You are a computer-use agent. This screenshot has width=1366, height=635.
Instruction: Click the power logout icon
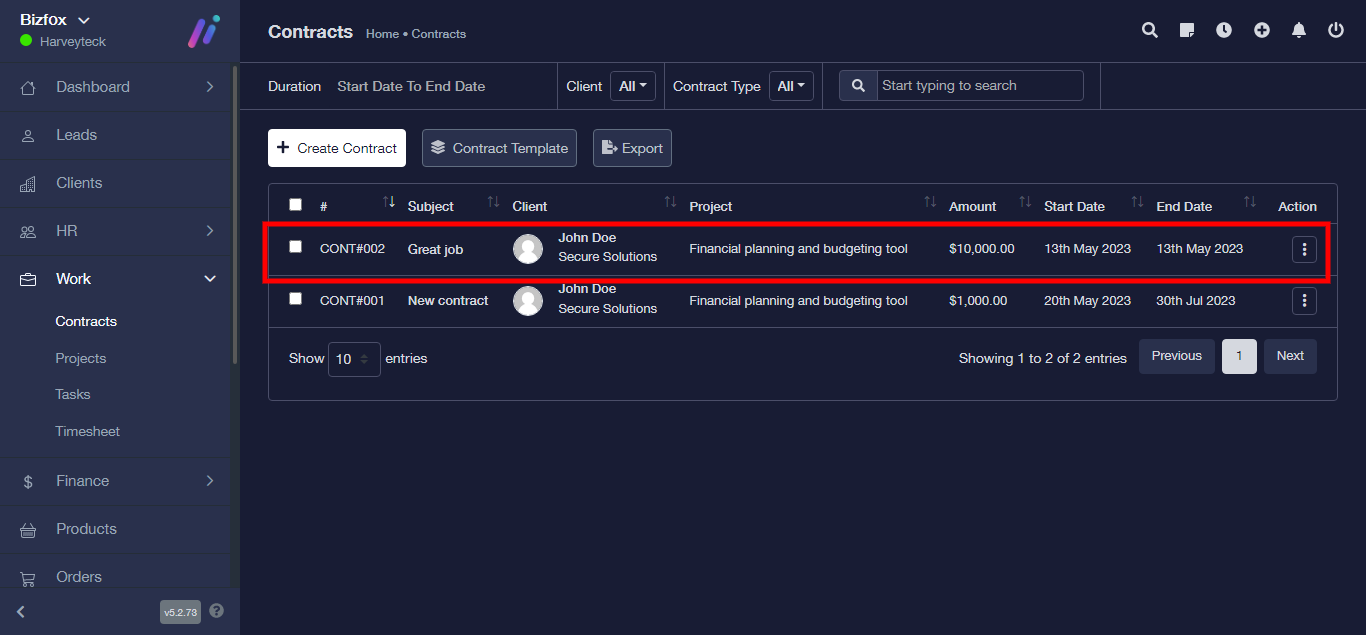1336,31
